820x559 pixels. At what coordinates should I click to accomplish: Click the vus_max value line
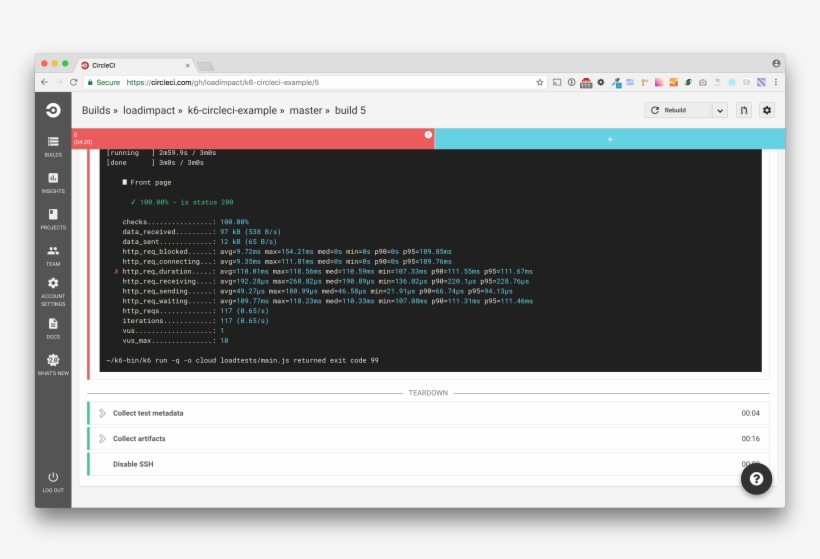(175, 340)
